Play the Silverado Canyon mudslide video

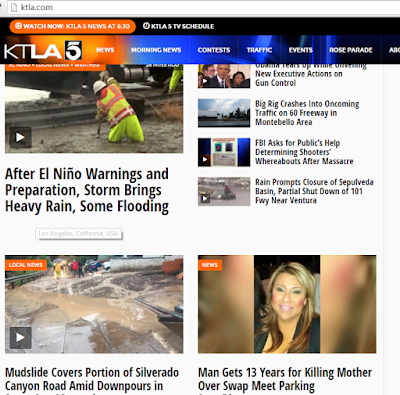pos(20,337)
